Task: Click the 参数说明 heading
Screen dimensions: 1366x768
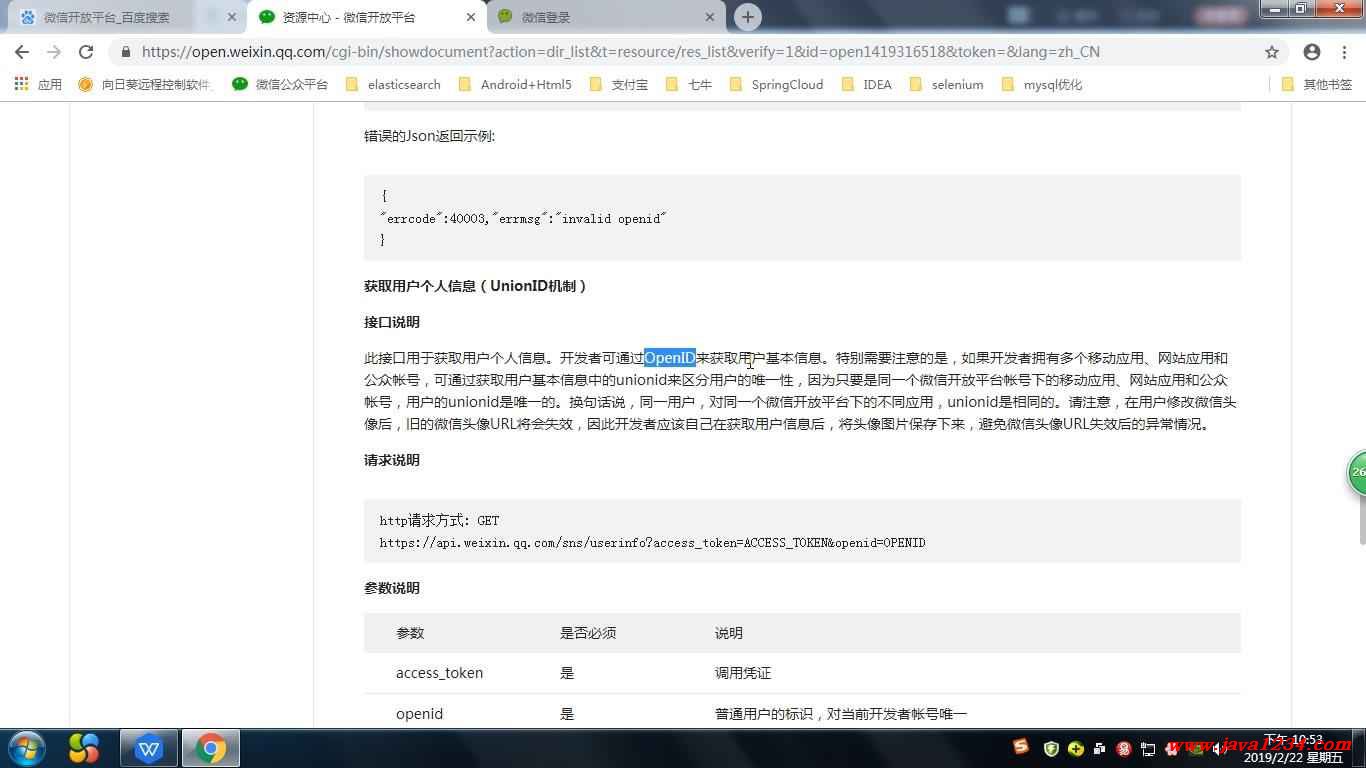Action: 392,588
